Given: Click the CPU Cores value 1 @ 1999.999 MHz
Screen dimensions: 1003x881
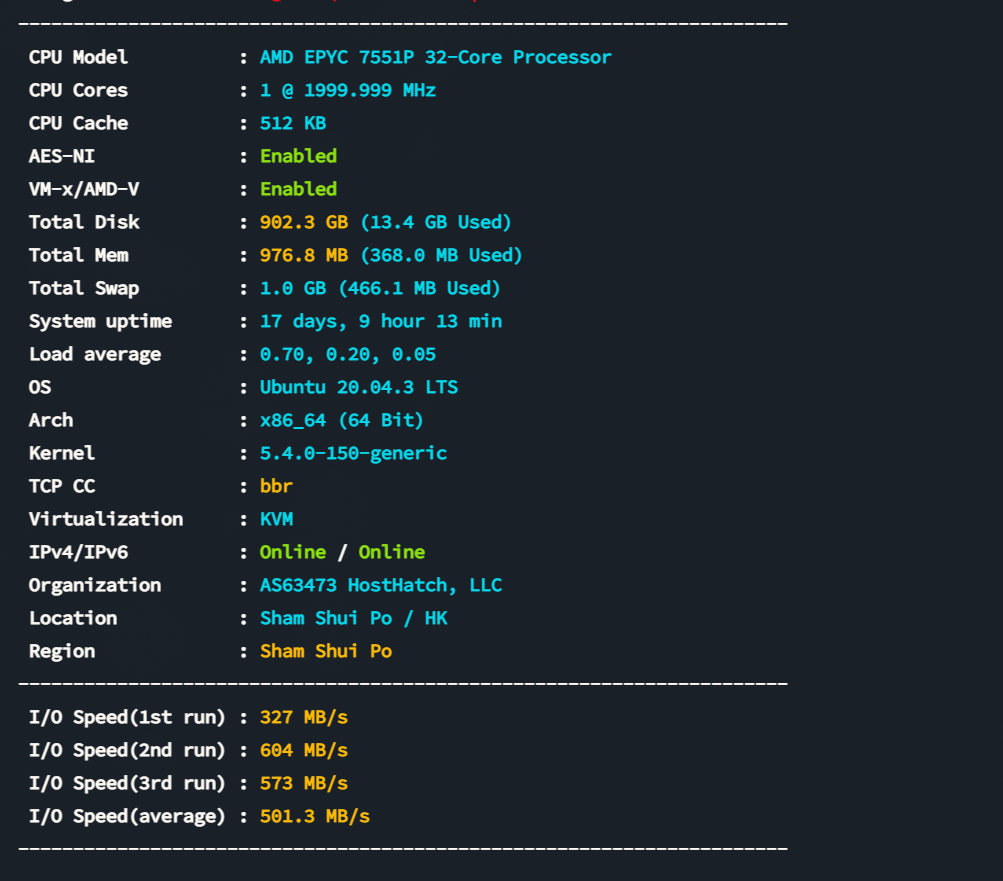Looking at the screenshot, I should pyautogui.click(x=347, y=90).
